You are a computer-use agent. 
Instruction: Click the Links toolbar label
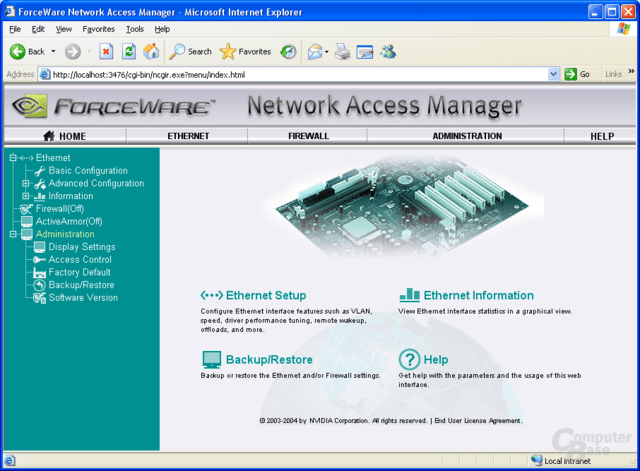(x=613, y=74)
